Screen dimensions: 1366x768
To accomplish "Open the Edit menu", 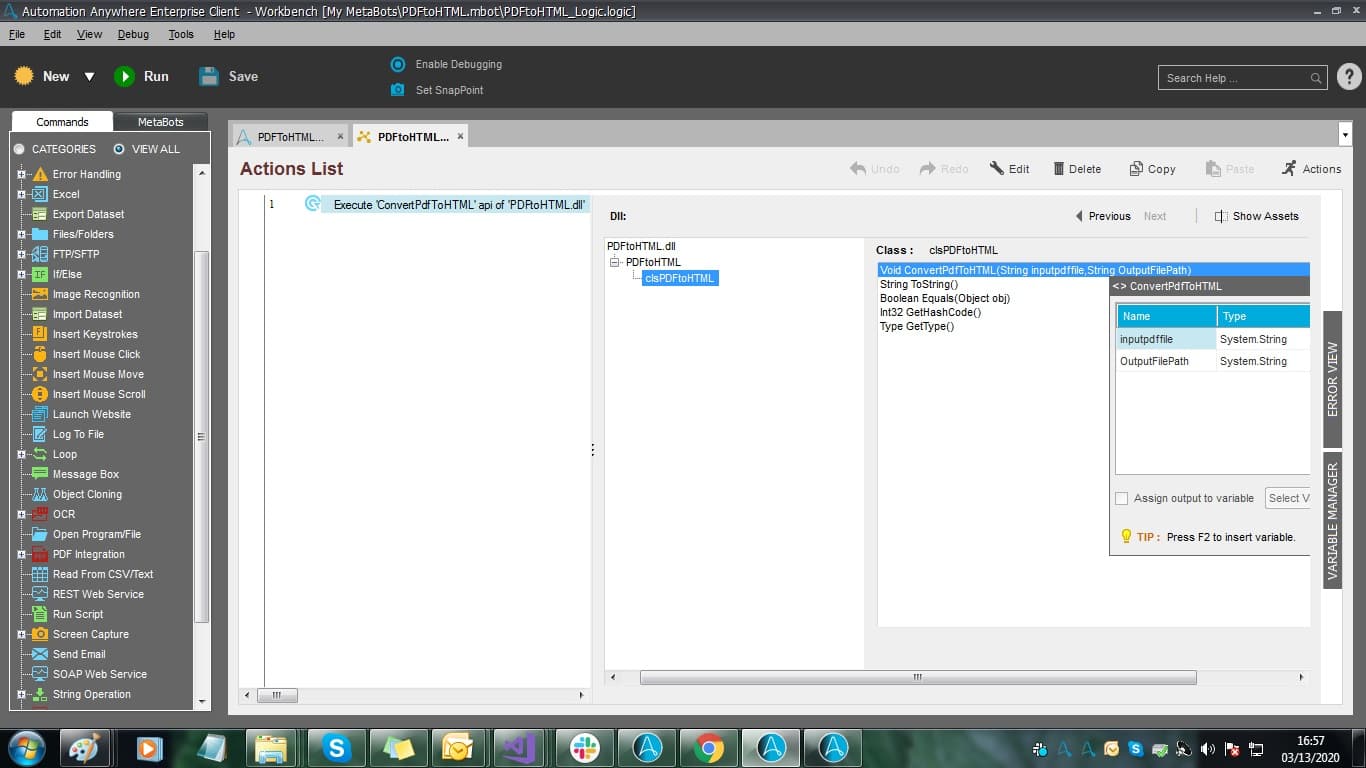I will click(x=52, y=34).
